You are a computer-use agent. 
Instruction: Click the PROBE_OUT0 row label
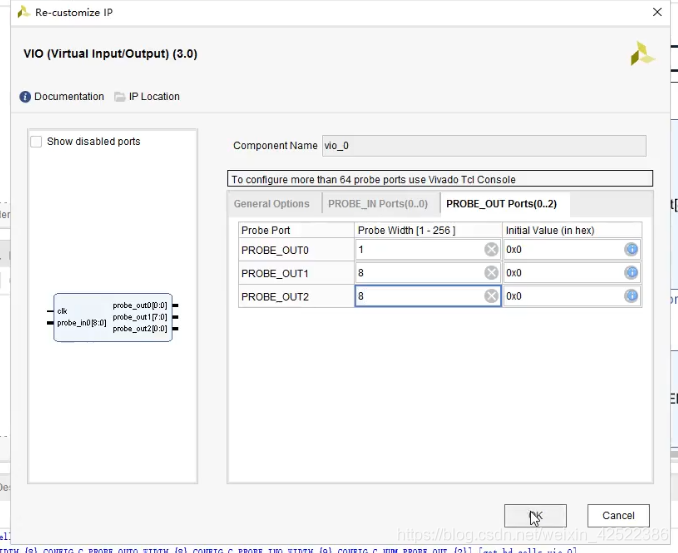tap(275, 250)
